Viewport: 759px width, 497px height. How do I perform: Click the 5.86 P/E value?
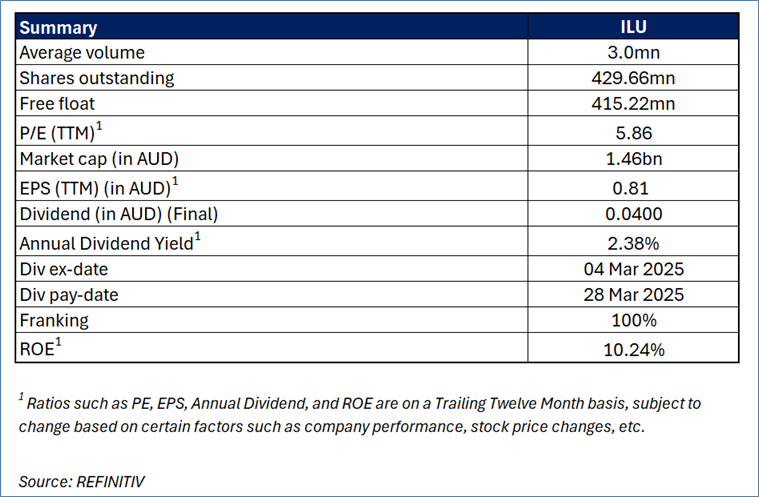pyautogui.click(x=634, y=132)
